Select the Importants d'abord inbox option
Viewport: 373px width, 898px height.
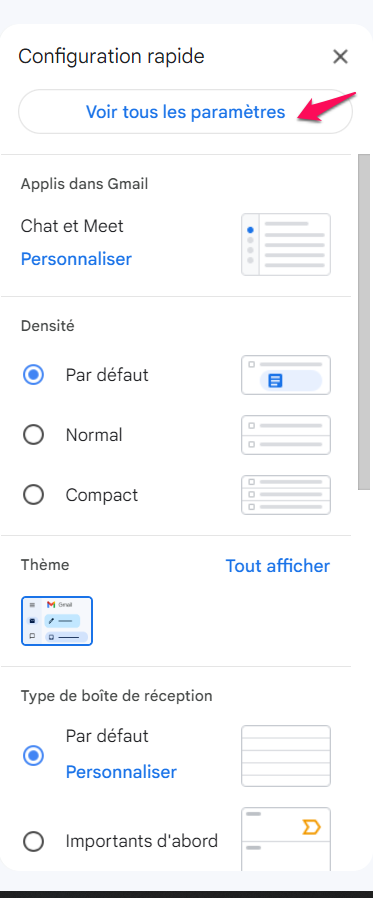[33, 841]
